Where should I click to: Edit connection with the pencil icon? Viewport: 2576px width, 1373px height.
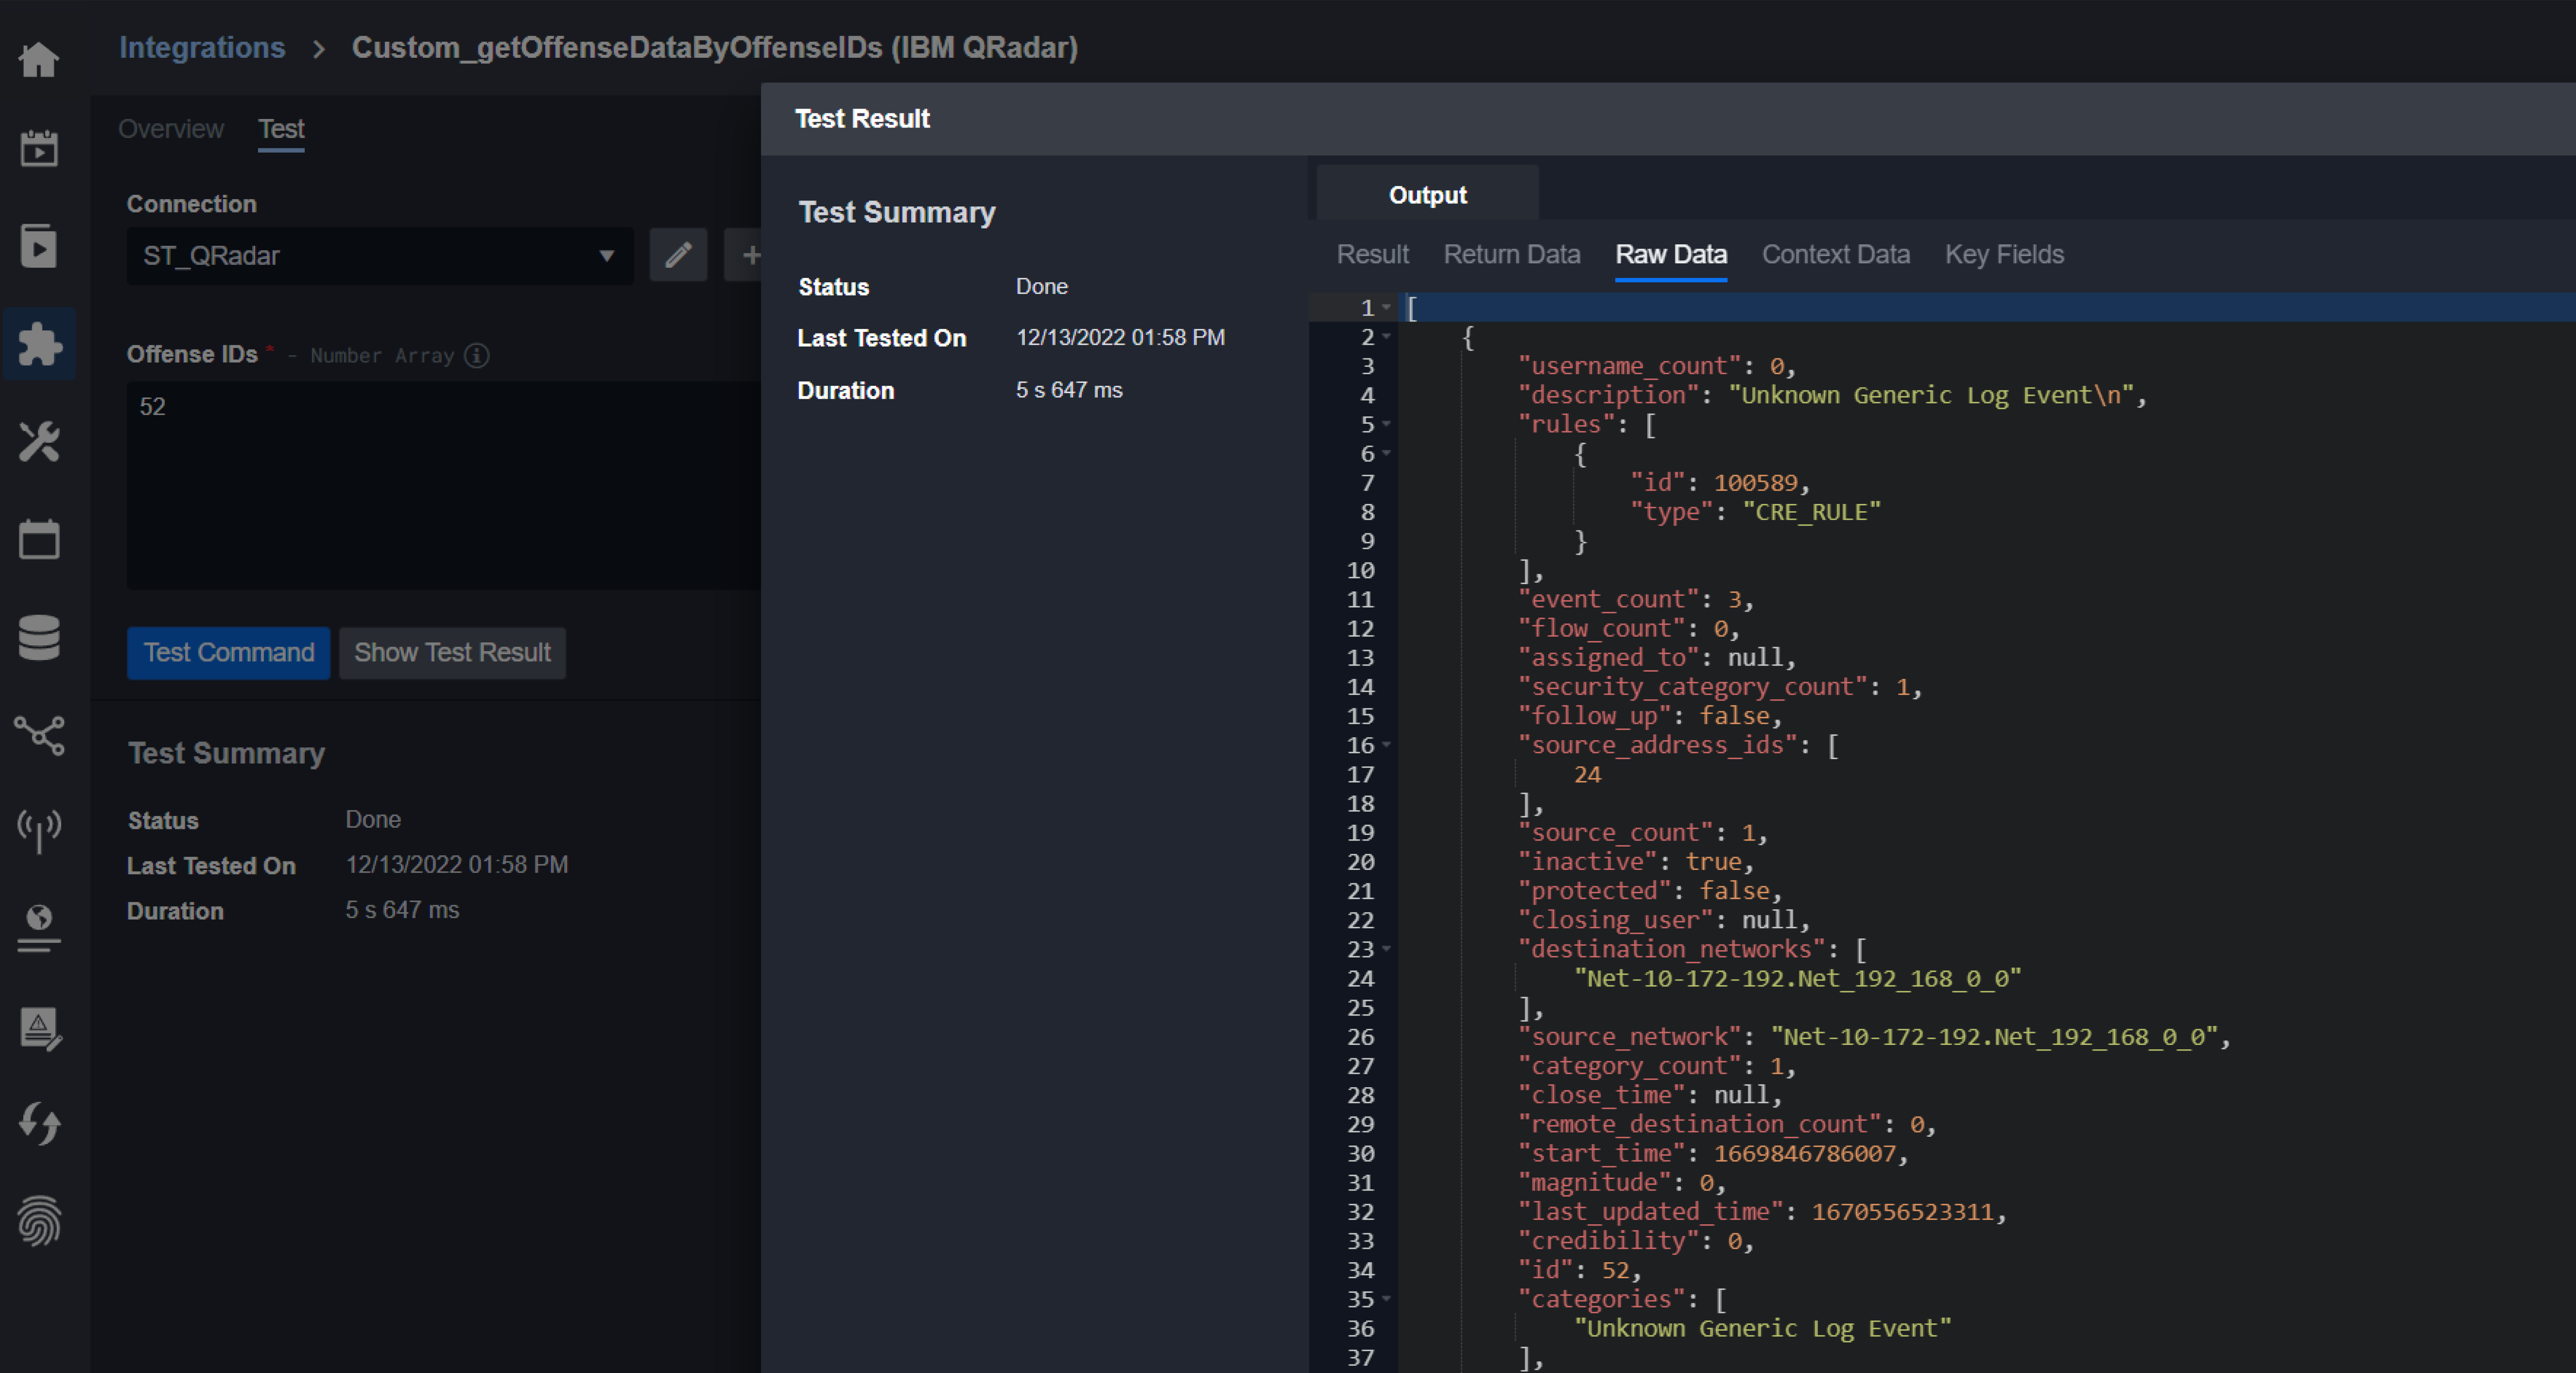coord(678,255)
